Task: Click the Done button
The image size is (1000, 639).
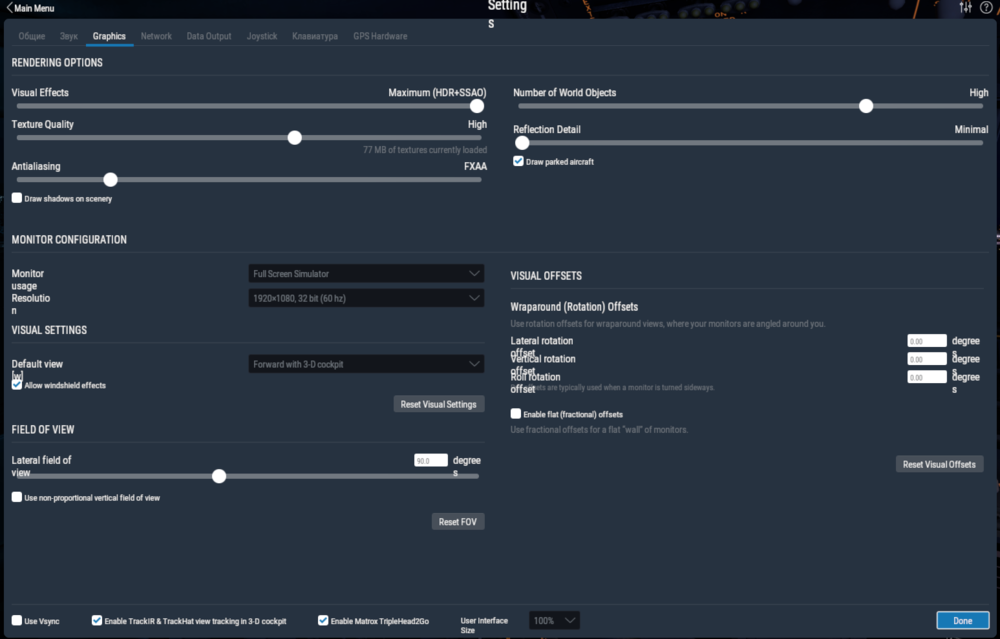Action: 963,621
